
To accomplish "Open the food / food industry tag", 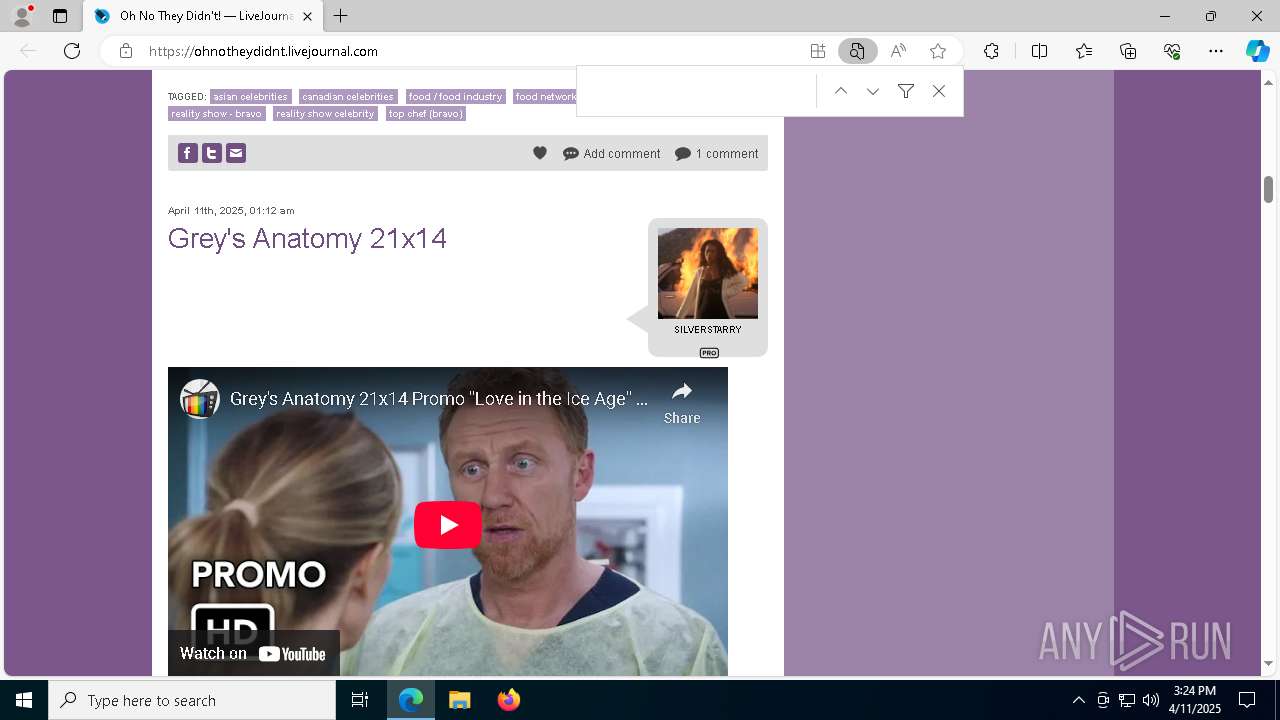I will (x=455, y=97).
